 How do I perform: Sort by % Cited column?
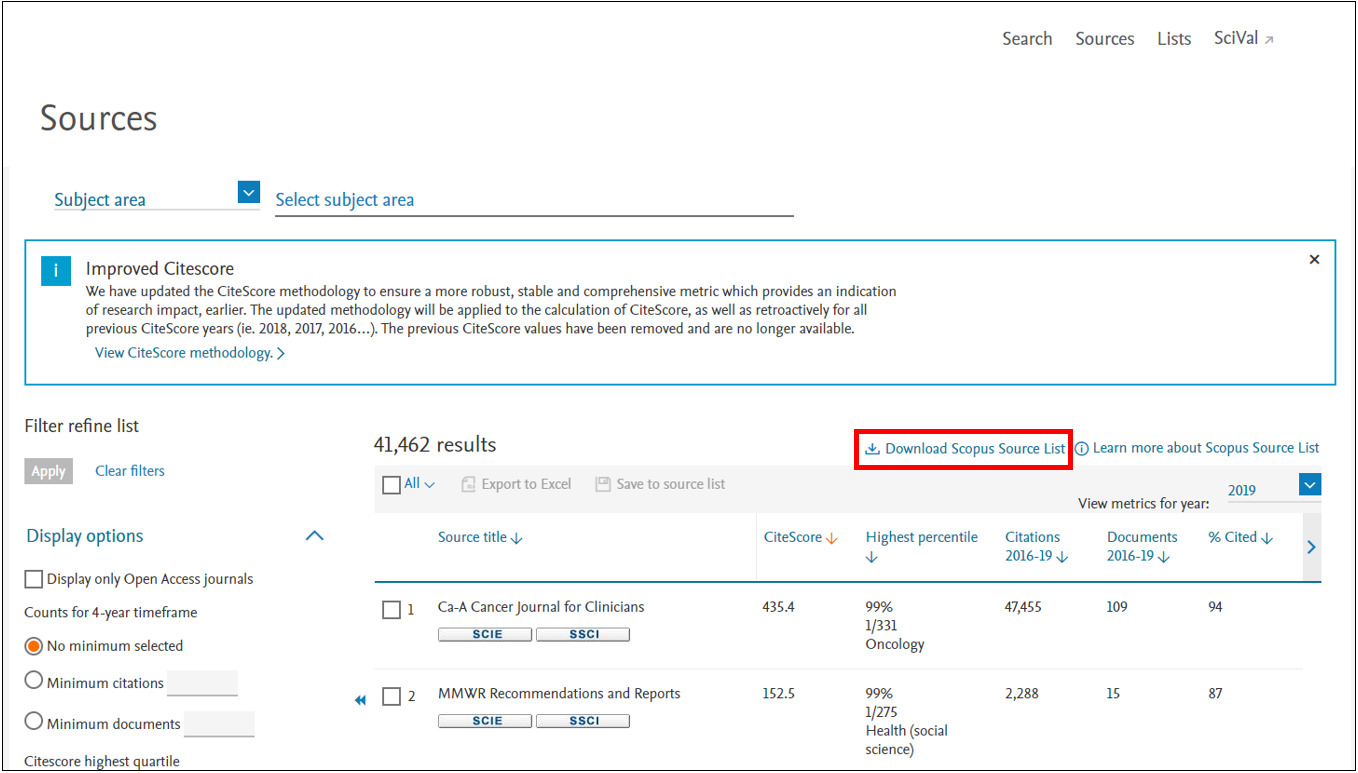(x=1241, y=537)
